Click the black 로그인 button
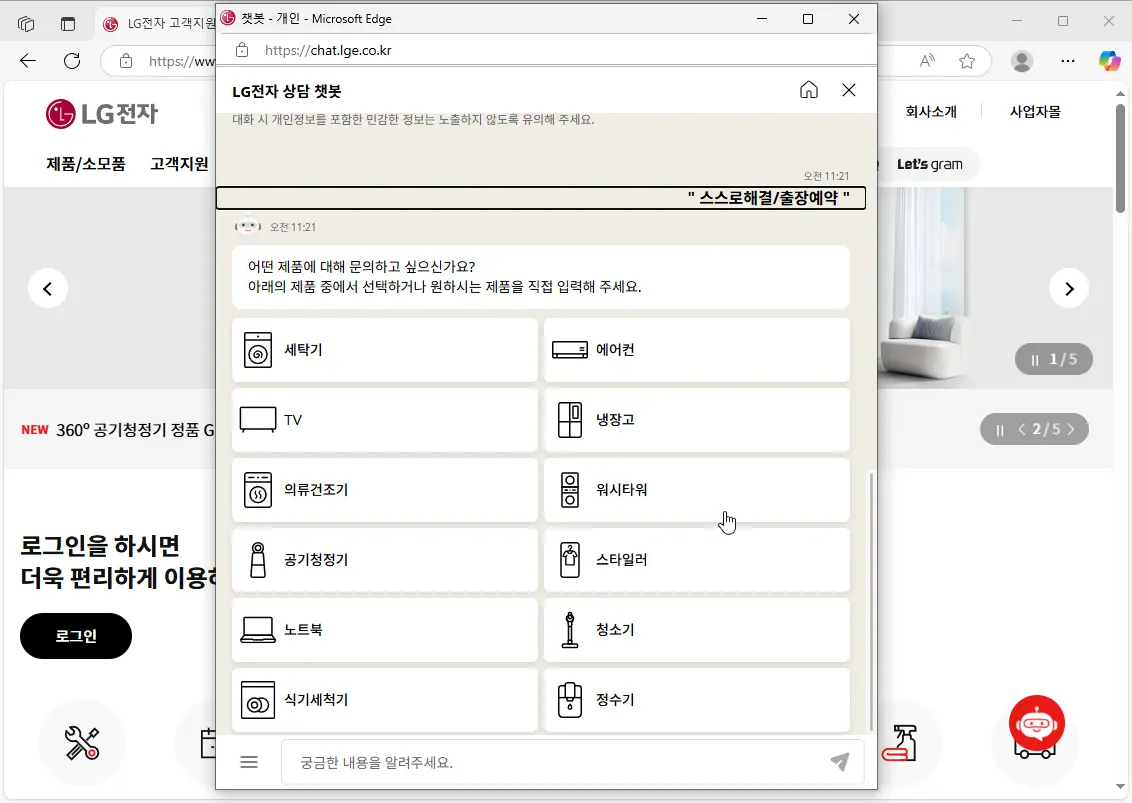The image size is (1132, 803). (76, 635)
